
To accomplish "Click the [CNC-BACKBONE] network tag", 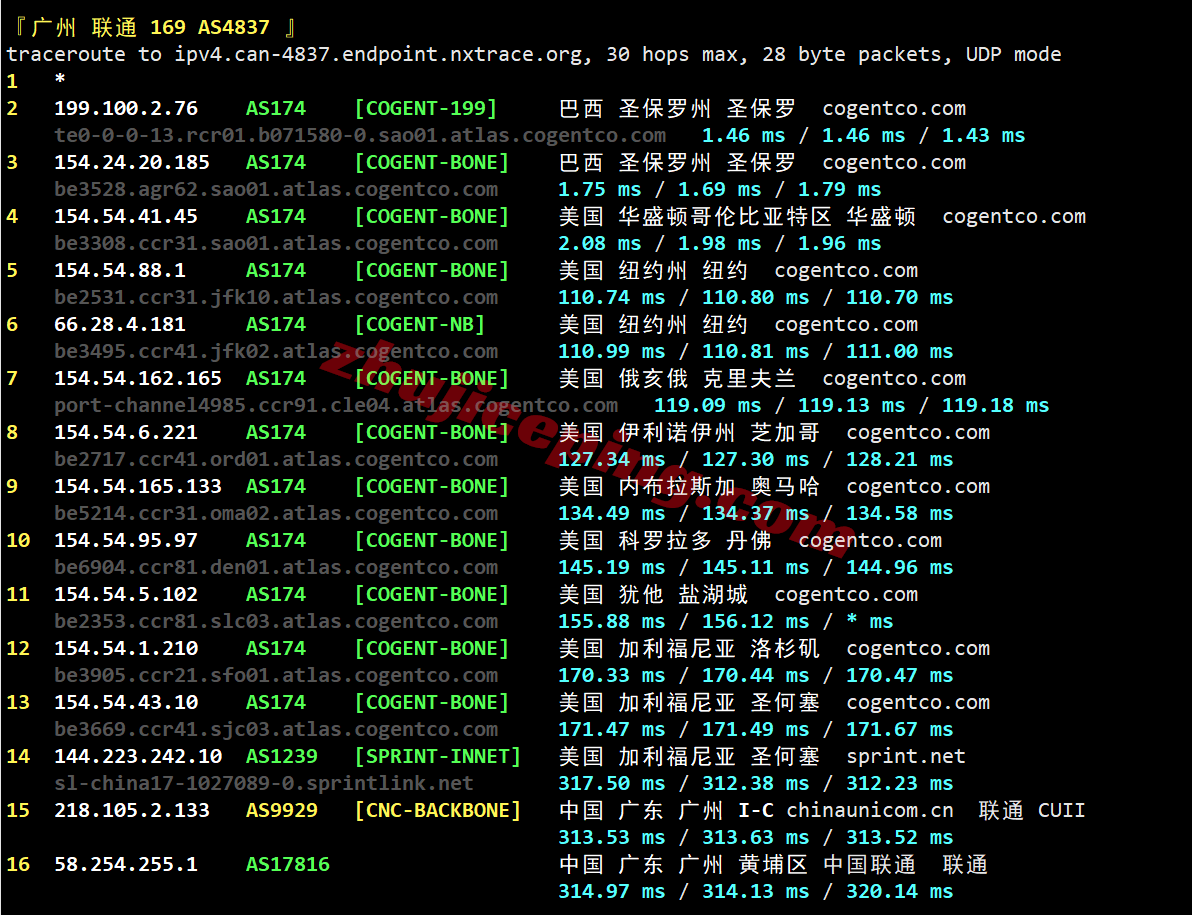I will click(x=438, y=810).
